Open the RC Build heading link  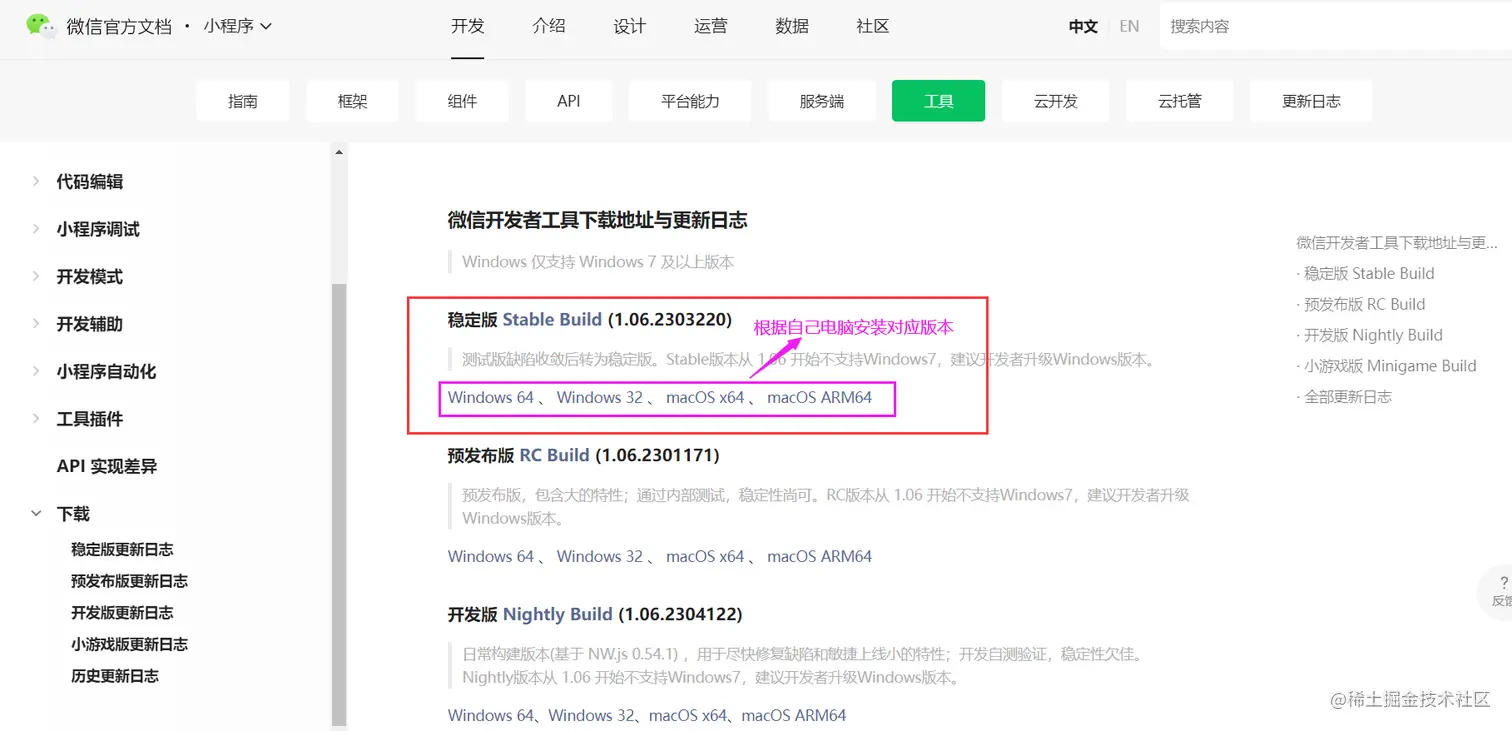point(554,455)
